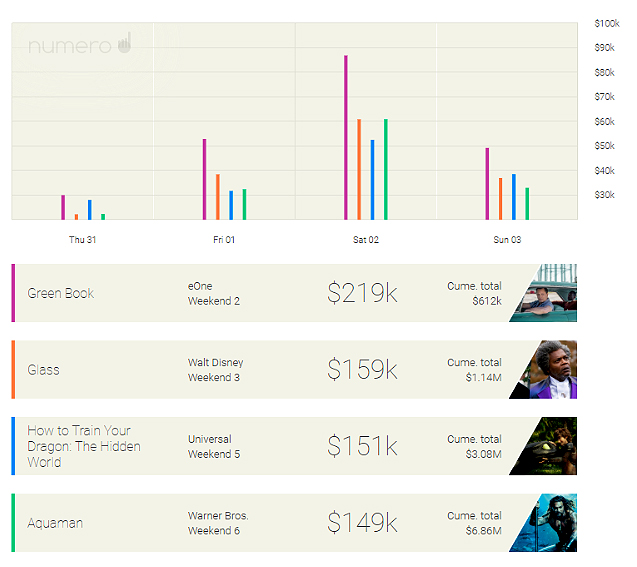Click the magenta Green Book color bar
The image size is (637, 567).
tap(13, 293)
